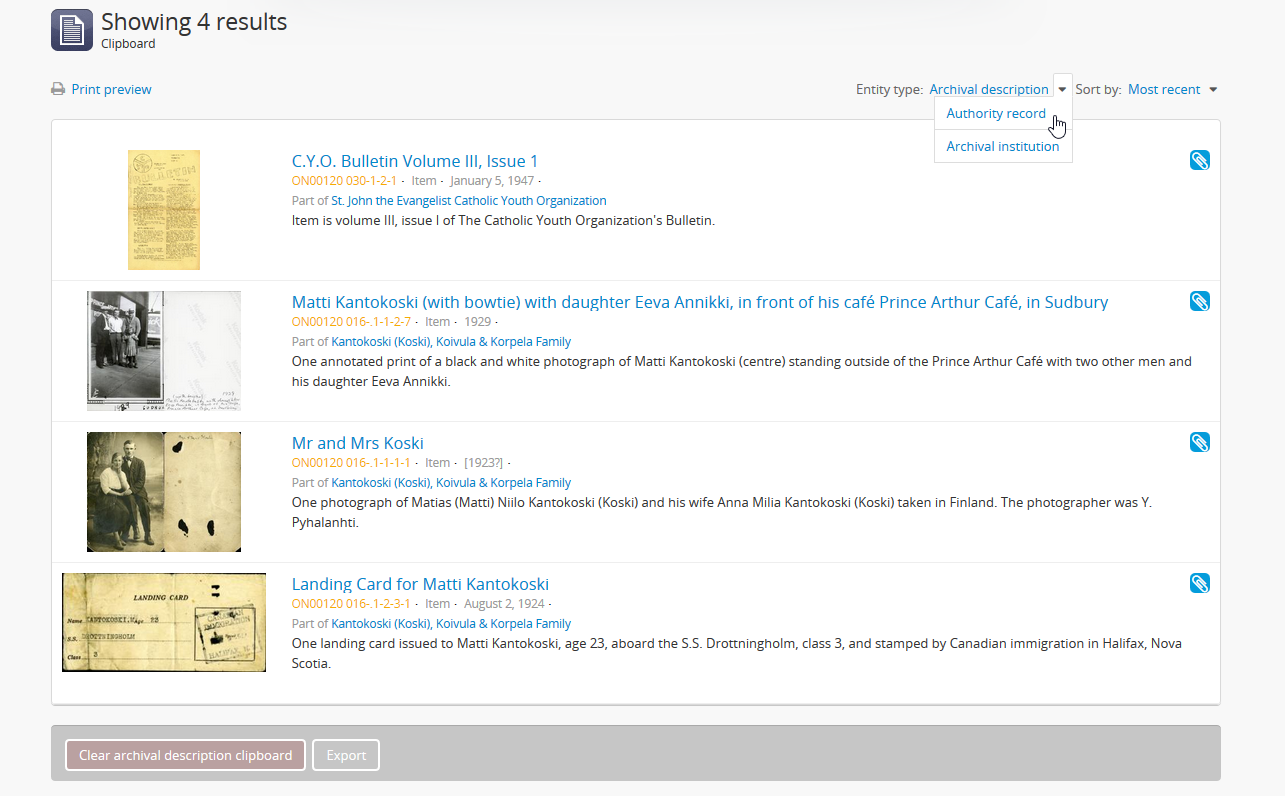Remove Mr and Mrs Koski from clipboard
Viewport: 1285px width, 796px height.
click(1199, 442)
